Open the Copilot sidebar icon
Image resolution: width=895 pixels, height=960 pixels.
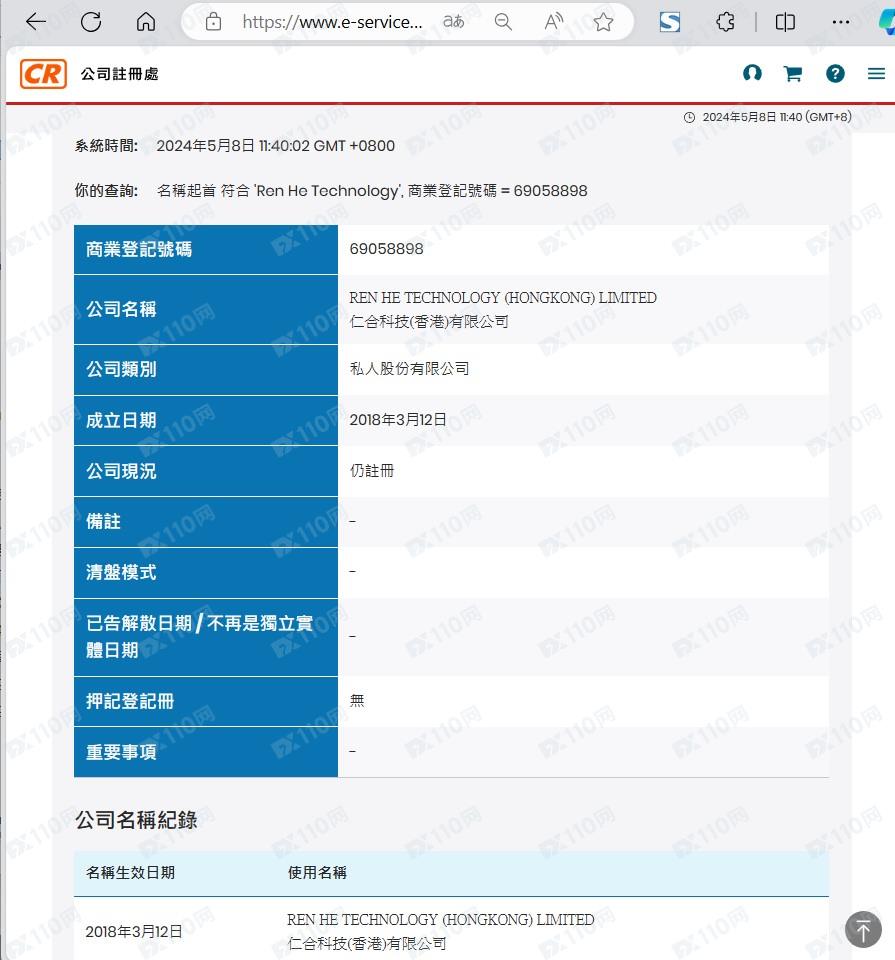point(885,22)
